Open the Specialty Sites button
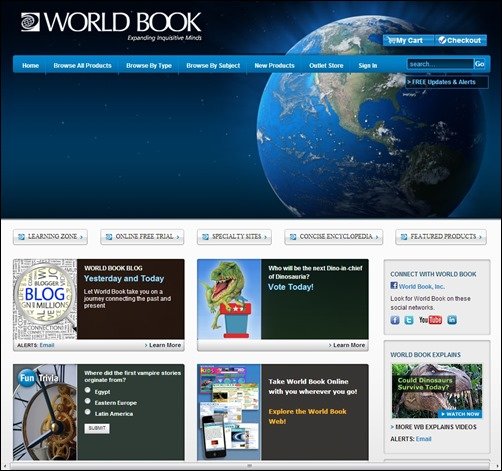 pyautogui.click(x=234, y=237)
